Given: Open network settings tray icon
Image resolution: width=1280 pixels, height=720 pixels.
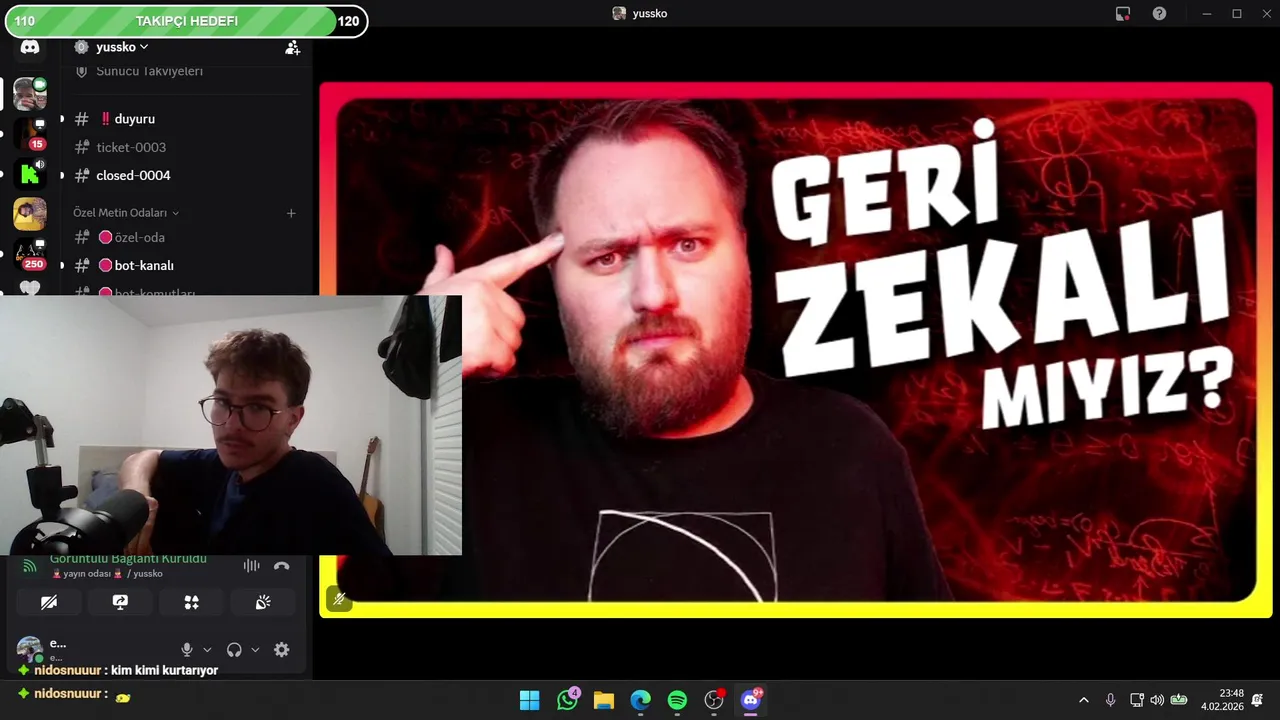Looking at the screenshot, I should coord(1137,700).
